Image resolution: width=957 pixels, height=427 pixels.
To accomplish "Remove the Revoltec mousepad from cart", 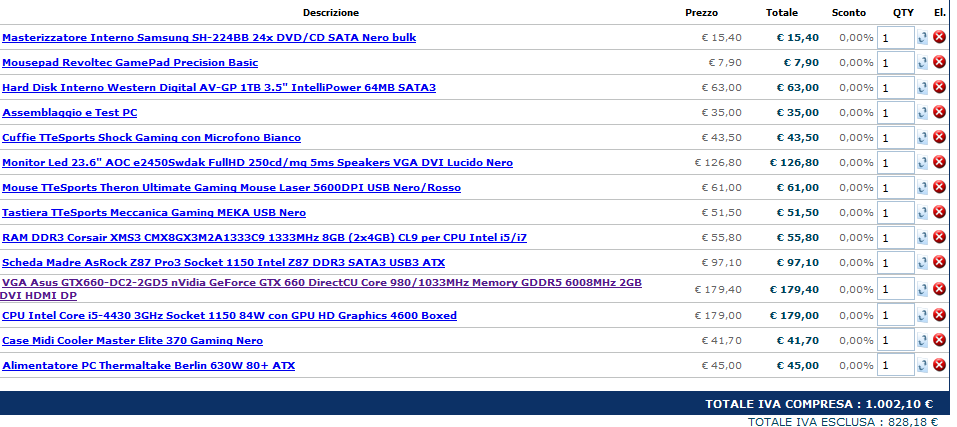I will coord(939,62).
